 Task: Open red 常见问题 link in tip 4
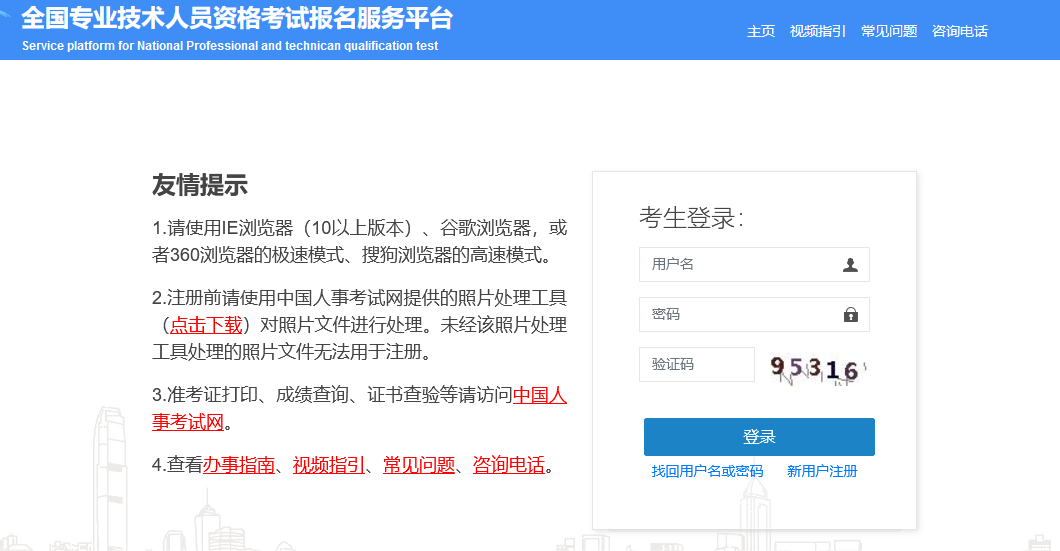[x=419, y=465]
